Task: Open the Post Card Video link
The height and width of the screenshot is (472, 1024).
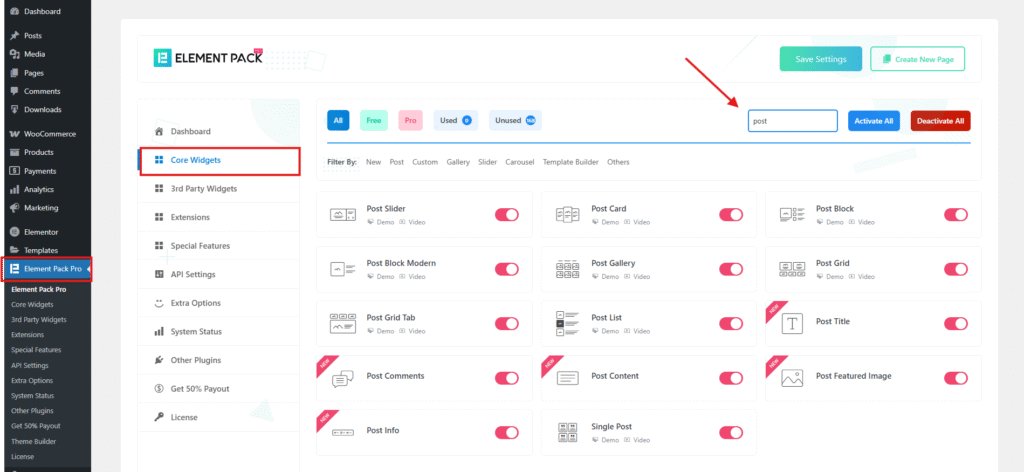Action: point(637,222)
